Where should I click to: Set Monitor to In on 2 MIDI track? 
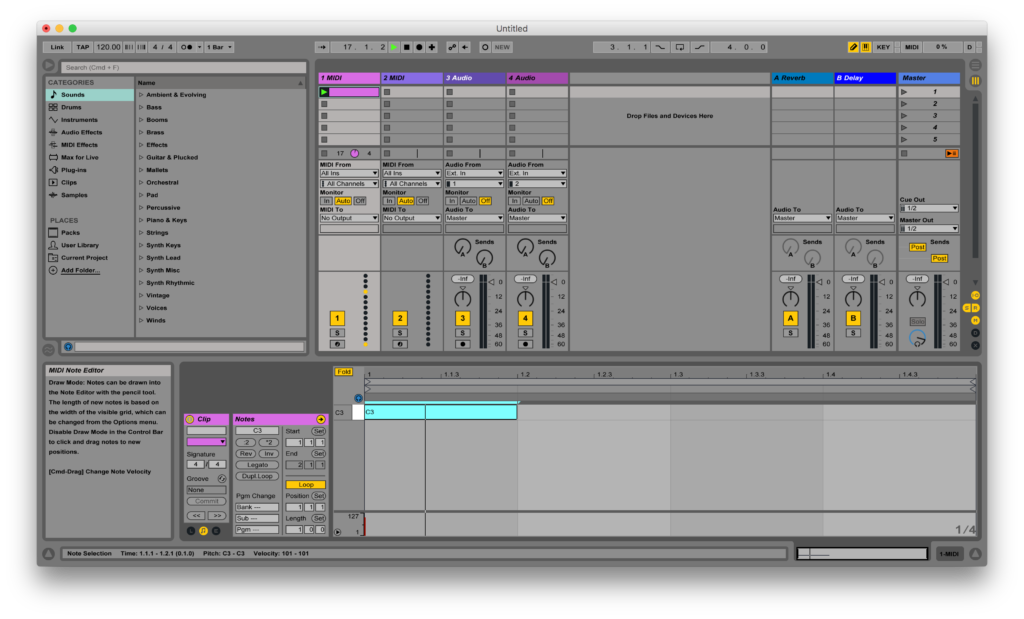tap(389, 200)
